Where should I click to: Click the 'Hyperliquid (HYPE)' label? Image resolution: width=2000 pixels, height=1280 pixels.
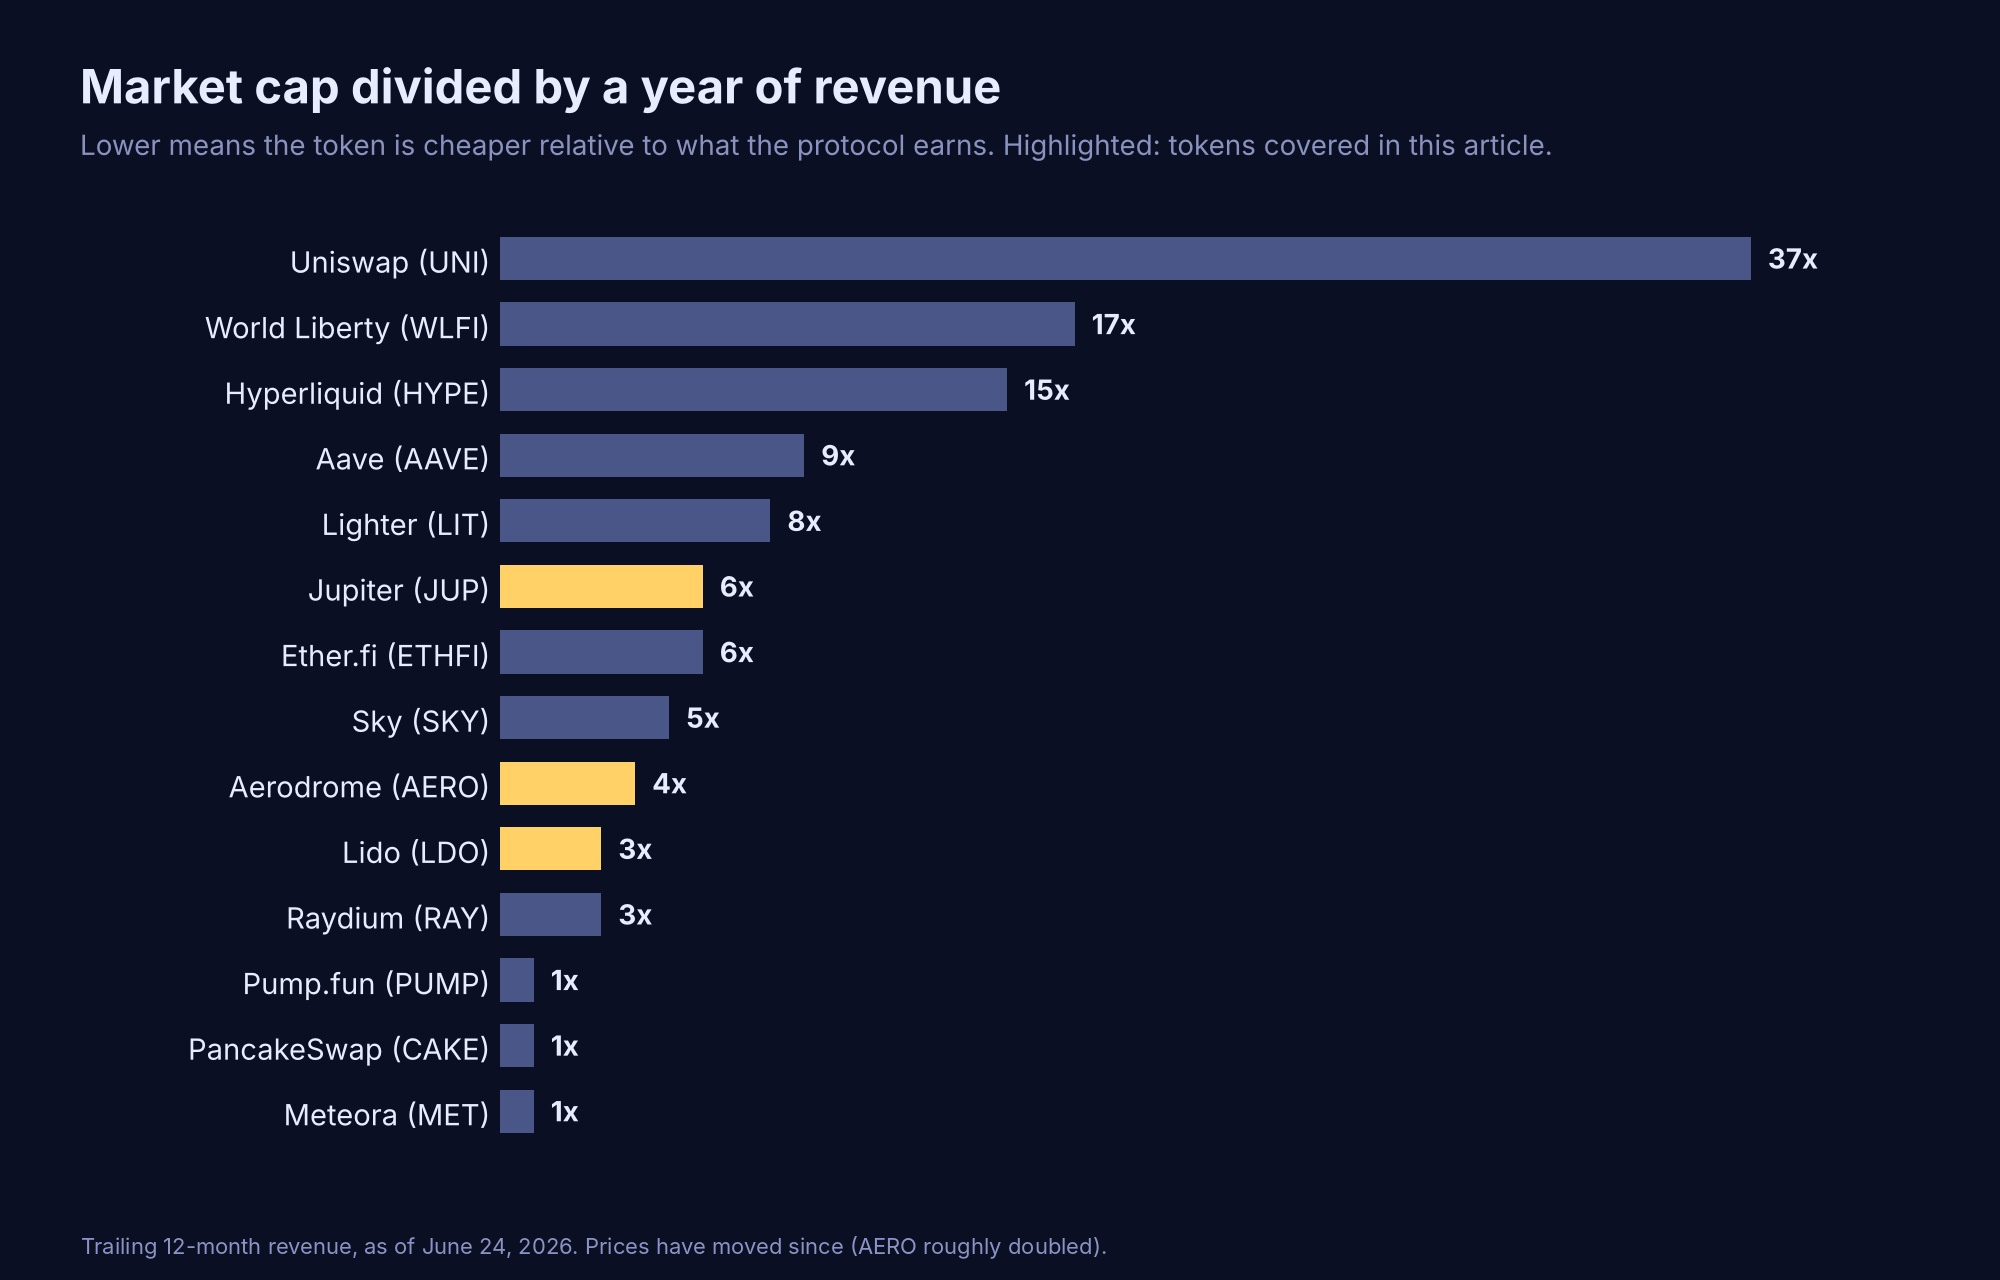(357, 393)
